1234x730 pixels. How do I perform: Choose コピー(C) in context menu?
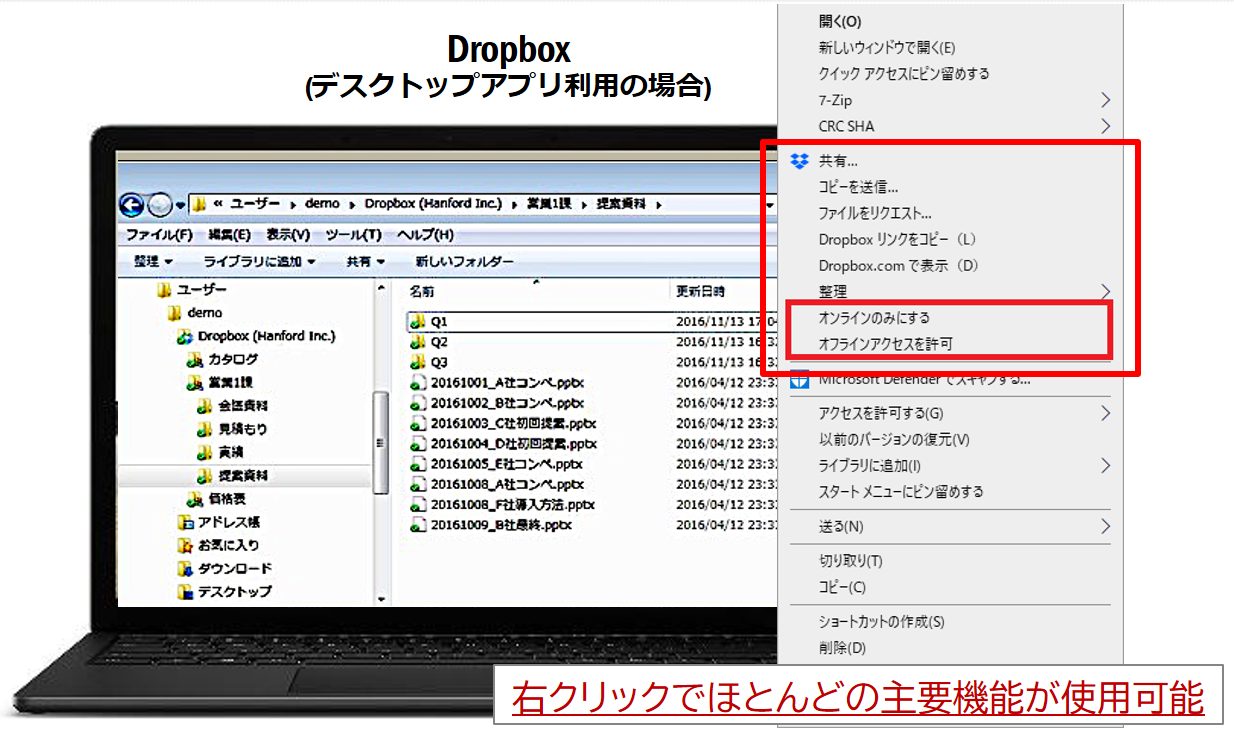click(842, 587)
